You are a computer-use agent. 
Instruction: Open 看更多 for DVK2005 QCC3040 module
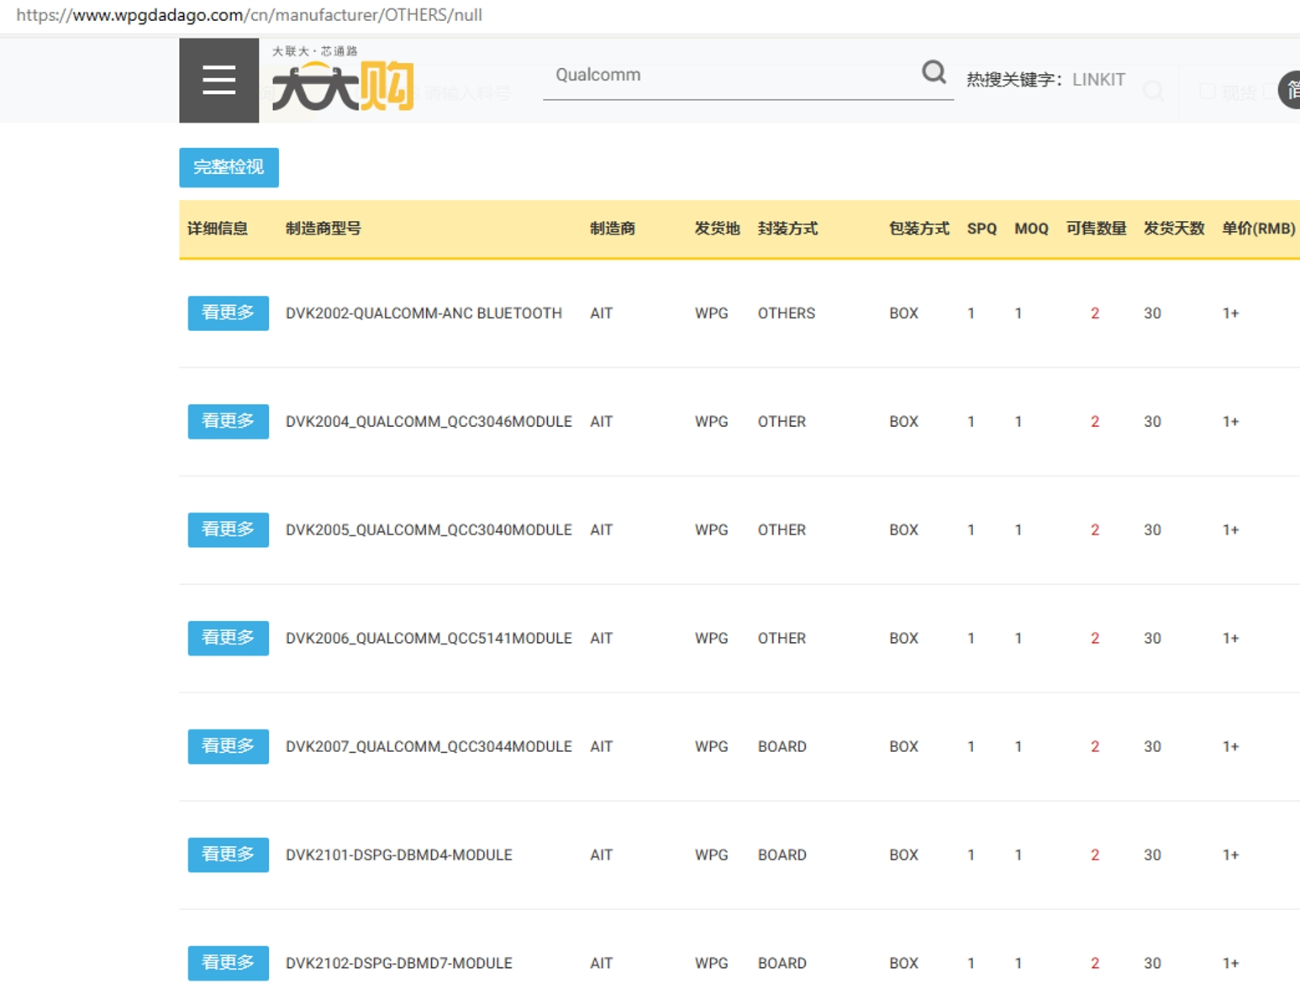click(x=228, y=530)
